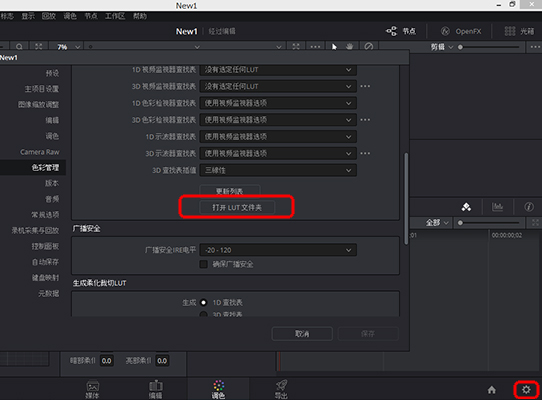
Task: Open the 广播安全IRE电平 dropdown
Action: 278,250
